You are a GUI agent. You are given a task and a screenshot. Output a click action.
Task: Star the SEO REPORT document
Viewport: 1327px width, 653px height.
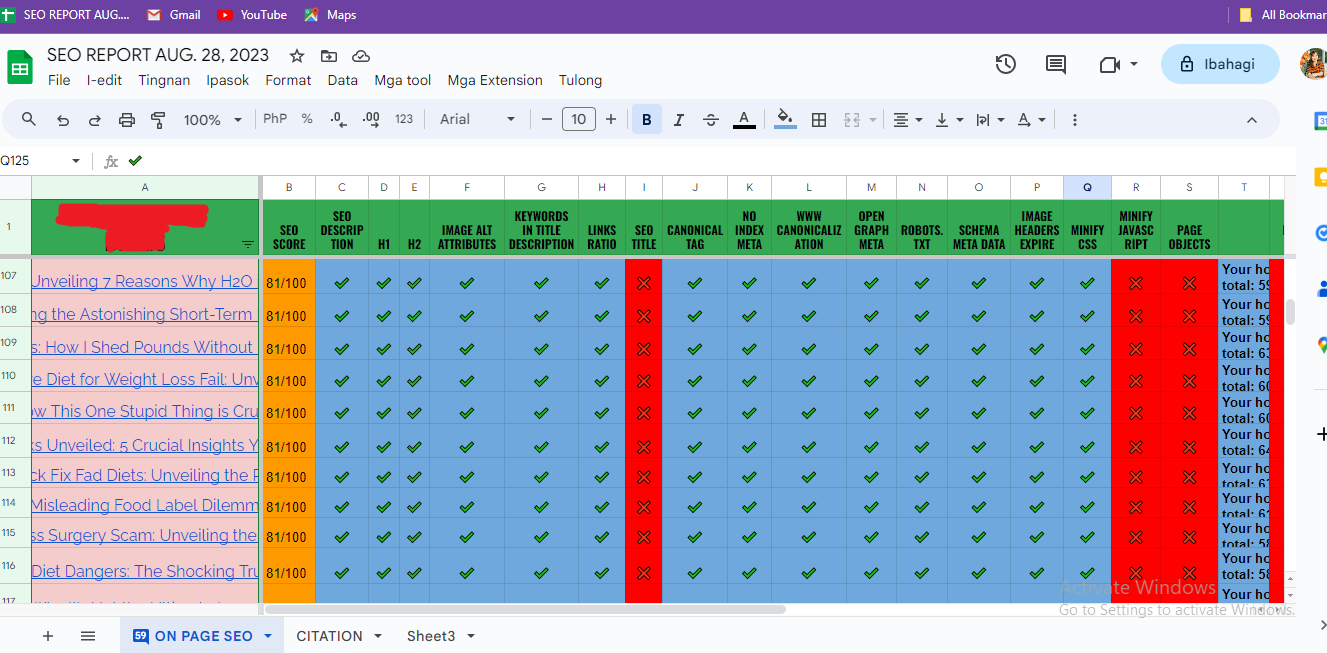point(297,56)
